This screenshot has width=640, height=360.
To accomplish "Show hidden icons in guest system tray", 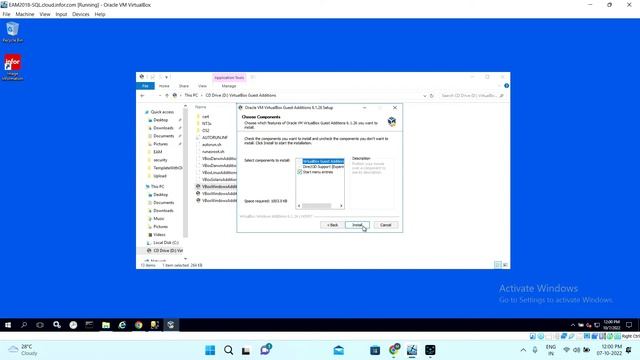I will click(573, 325).
